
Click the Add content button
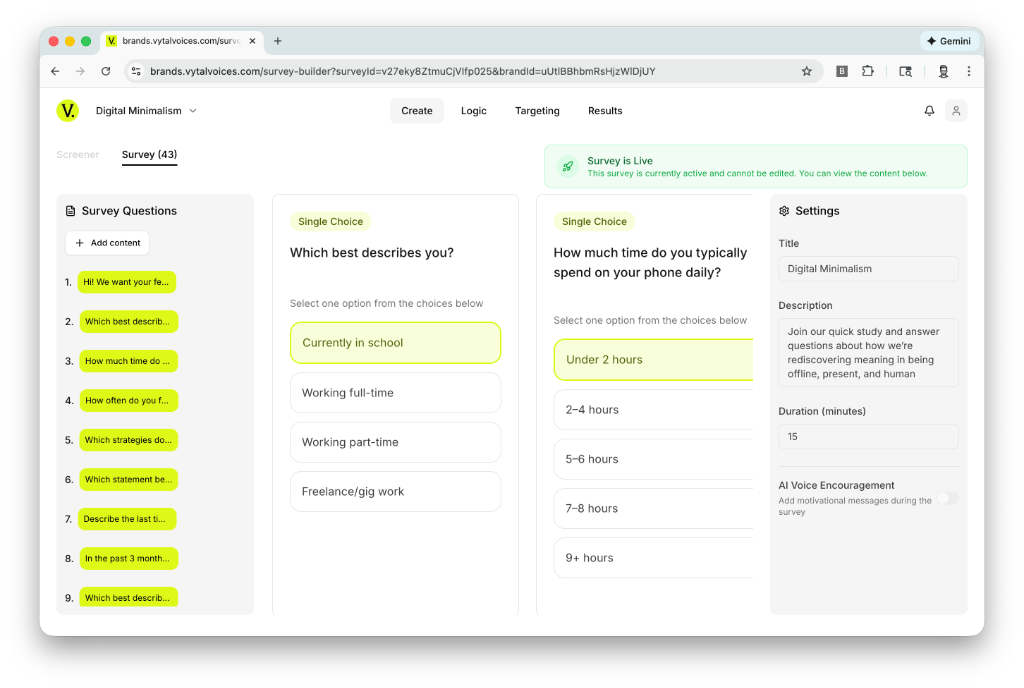pos(107,242)
